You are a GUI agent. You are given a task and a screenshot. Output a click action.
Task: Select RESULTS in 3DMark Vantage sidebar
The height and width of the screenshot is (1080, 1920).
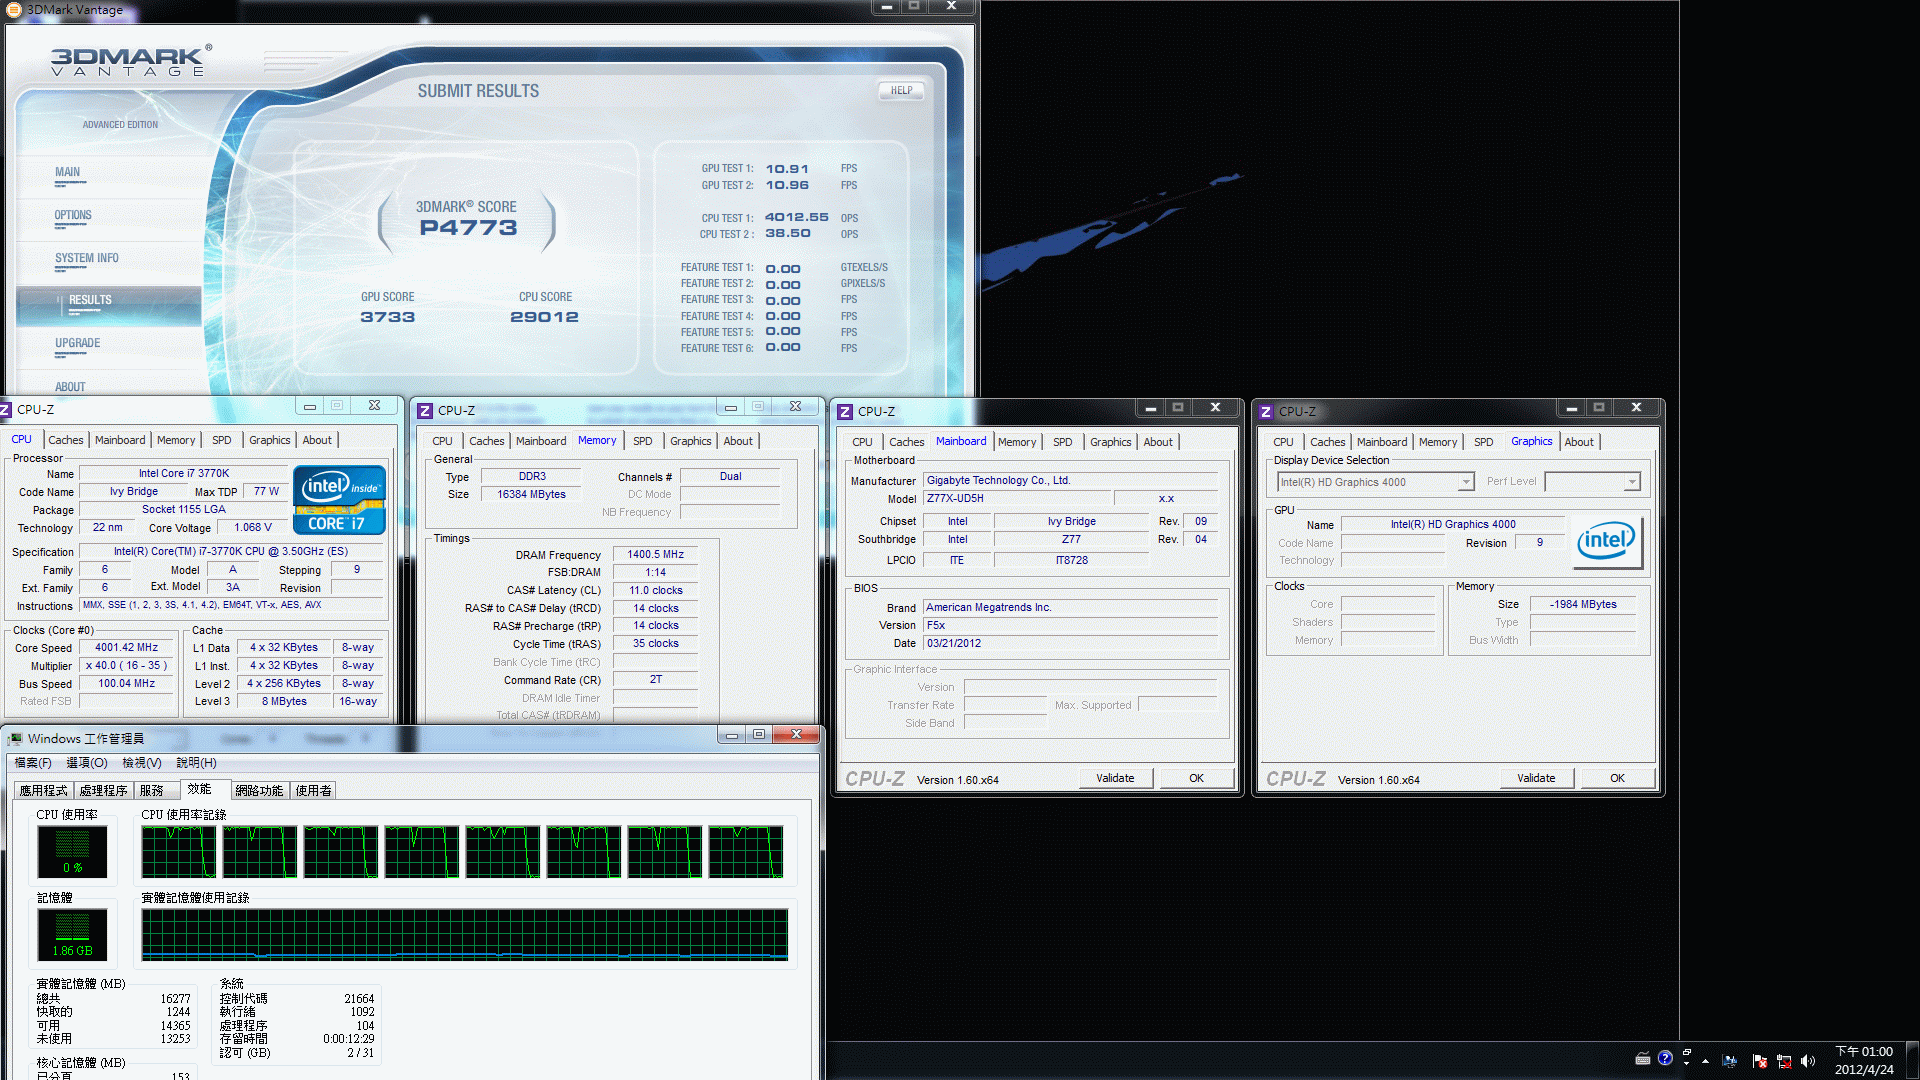(90, 300)
